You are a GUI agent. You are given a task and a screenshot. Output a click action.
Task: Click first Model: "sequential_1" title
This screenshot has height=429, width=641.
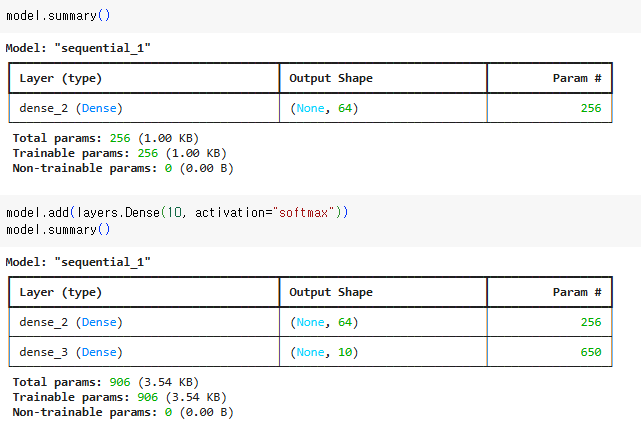78,48
